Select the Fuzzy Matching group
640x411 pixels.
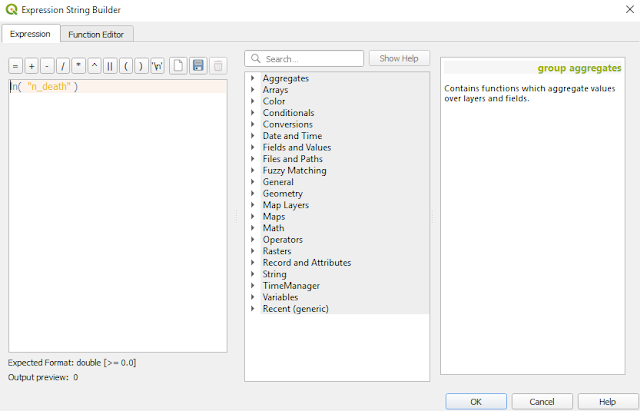pos(294,170)
